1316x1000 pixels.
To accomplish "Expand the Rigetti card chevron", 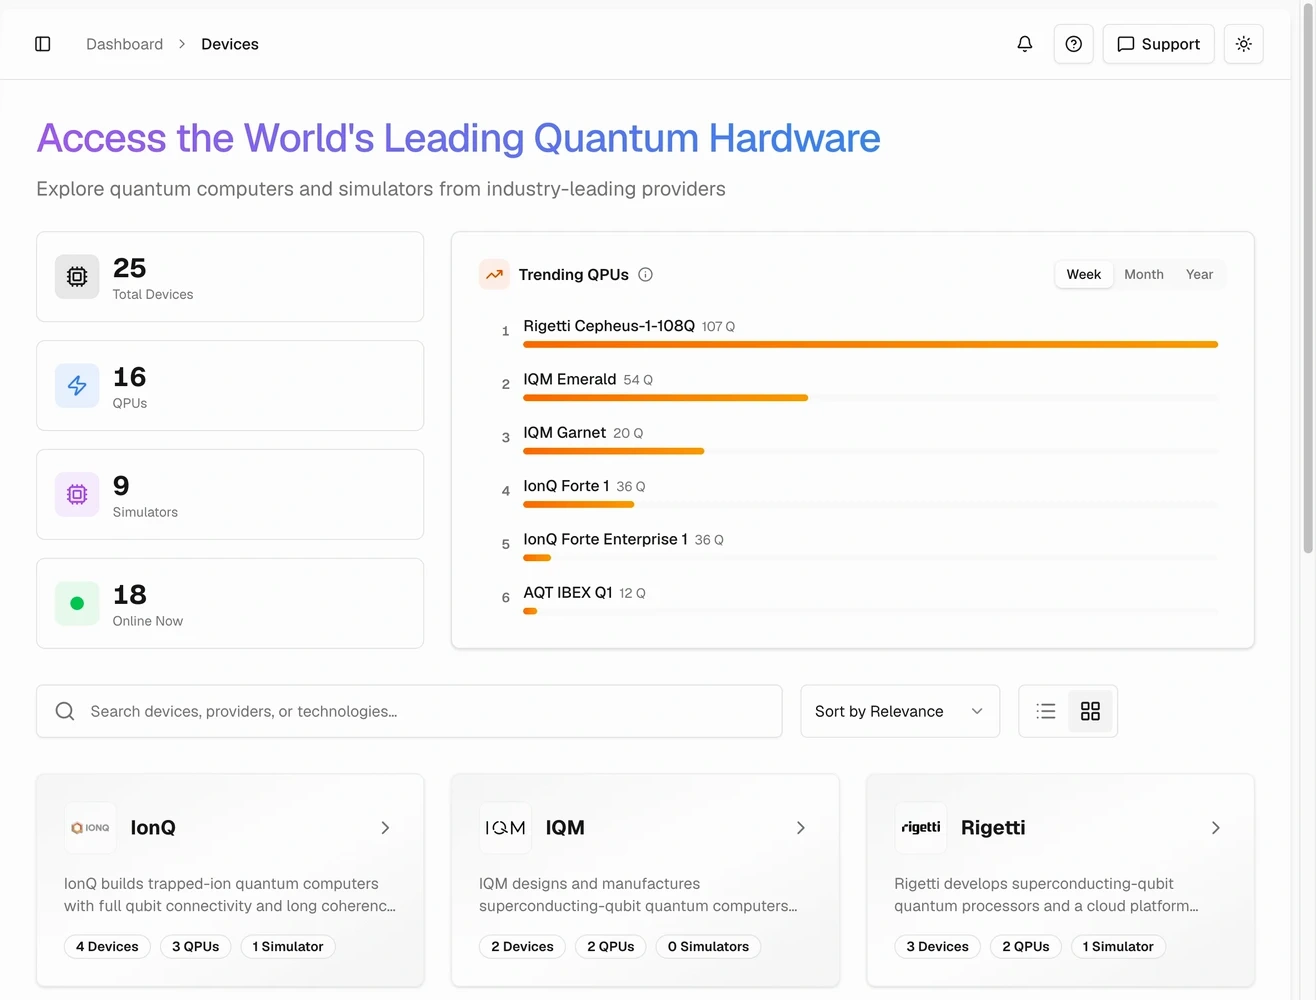I will point(1215,828).
